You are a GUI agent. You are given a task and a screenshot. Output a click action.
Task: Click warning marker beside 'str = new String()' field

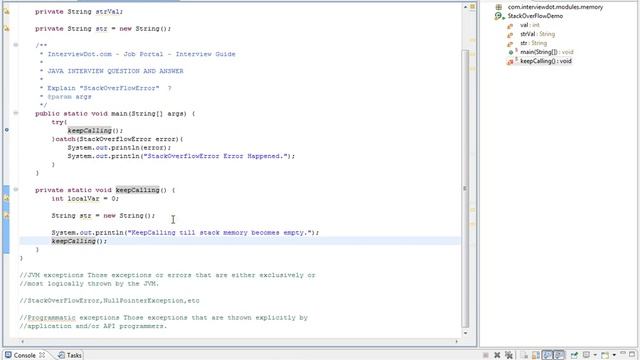[7, 29]
